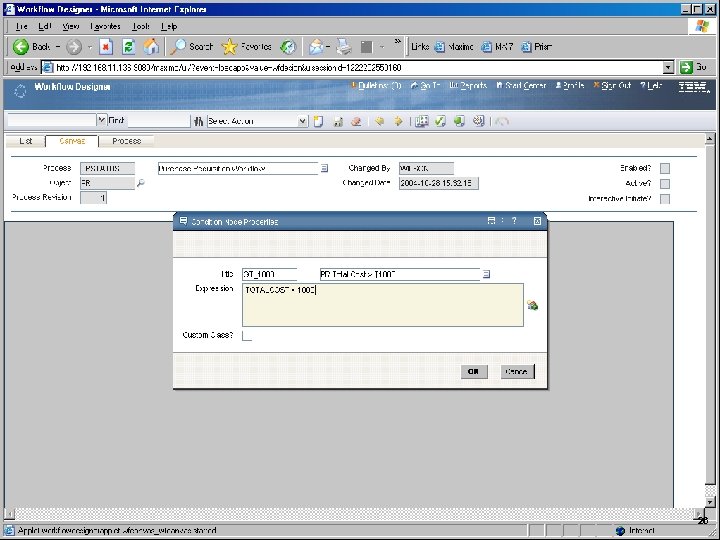Click the browser Forward arrow icon

(73, 46)
